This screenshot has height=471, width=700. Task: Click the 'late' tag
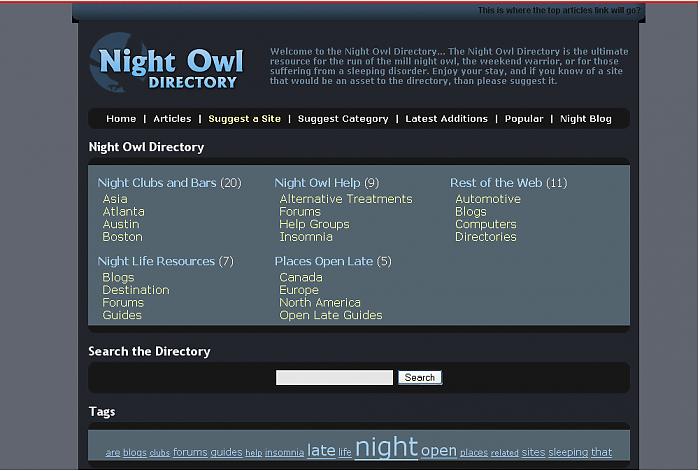click(321, 450)
